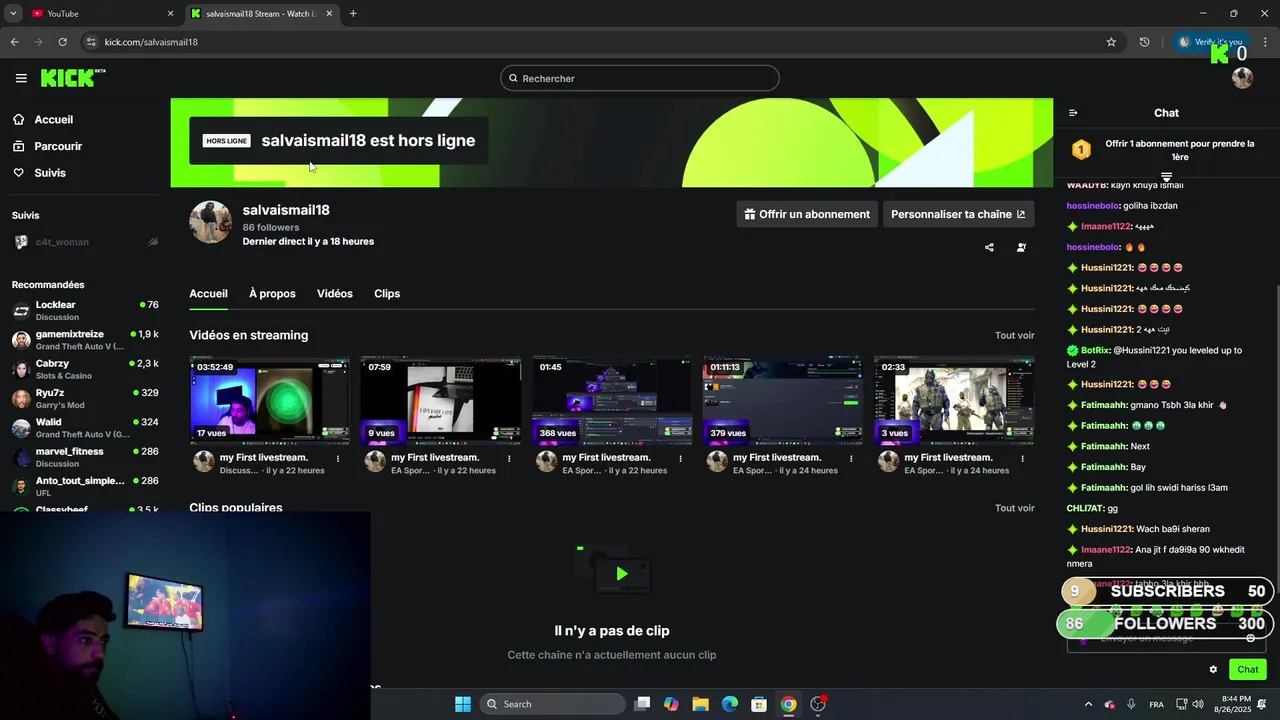Open Walid recommended channel
Screen dimensions: 1280x720
pos(85,428)
